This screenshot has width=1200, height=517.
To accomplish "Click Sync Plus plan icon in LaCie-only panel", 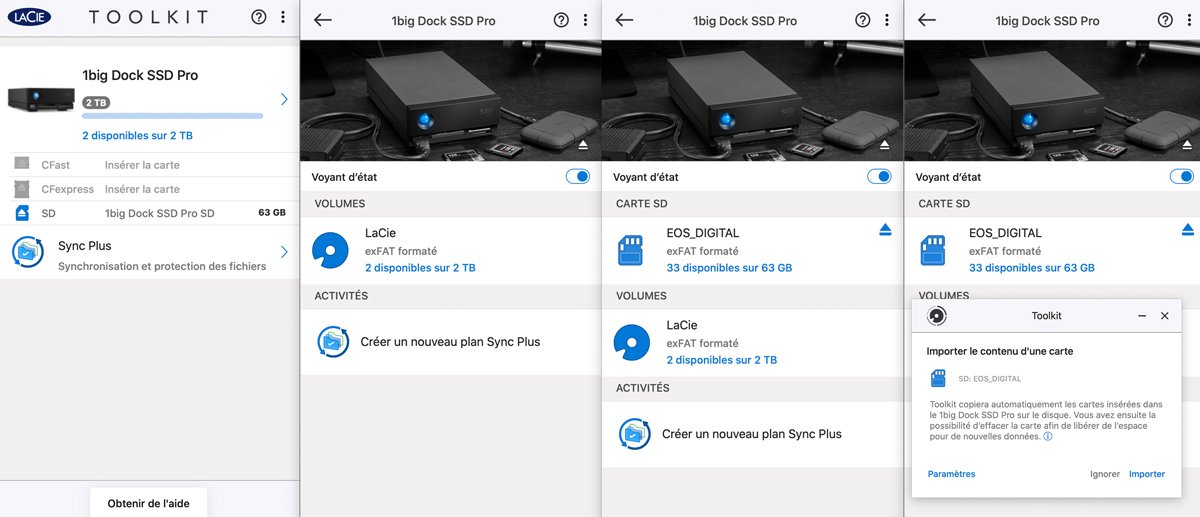I will click(x=333, y=341).
